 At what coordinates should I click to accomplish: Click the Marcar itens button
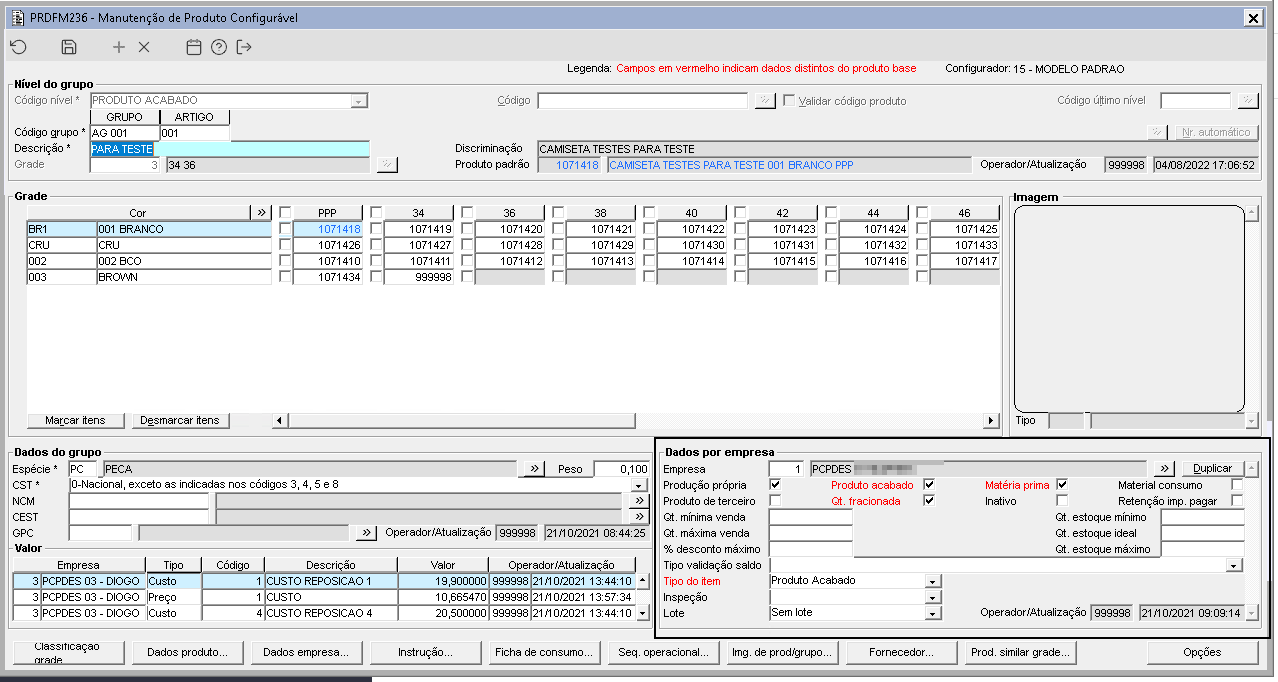coord(75,421)
